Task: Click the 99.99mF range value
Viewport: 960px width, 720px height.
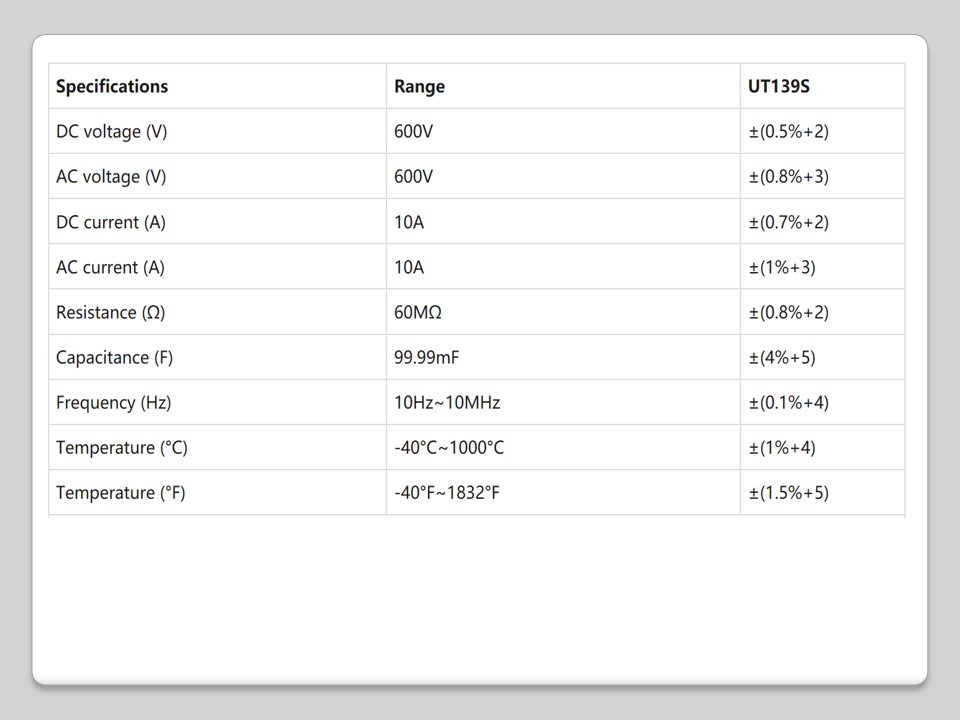Action: point(427,357)
